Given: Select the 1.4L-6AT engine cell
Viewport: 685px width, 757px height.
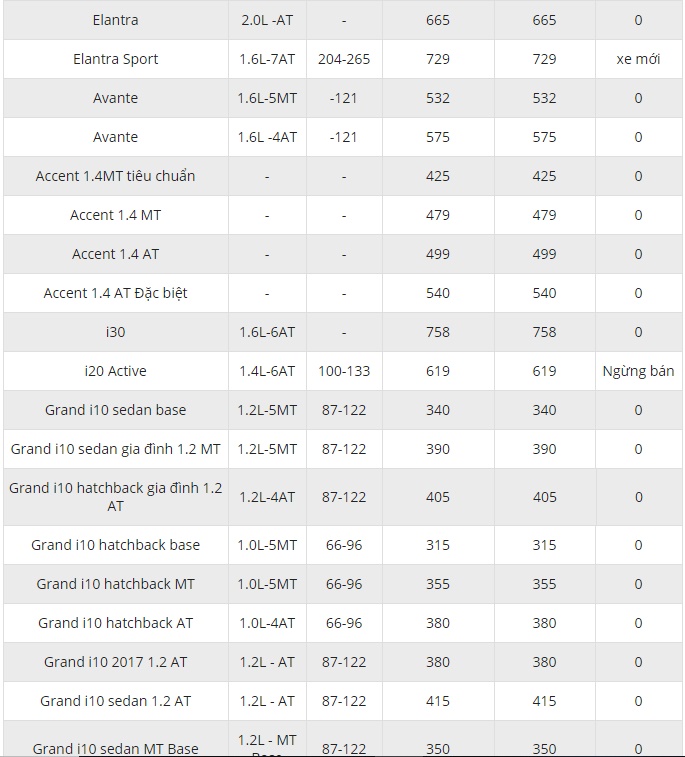Looking at the screenshot, I should pos(268,371).
